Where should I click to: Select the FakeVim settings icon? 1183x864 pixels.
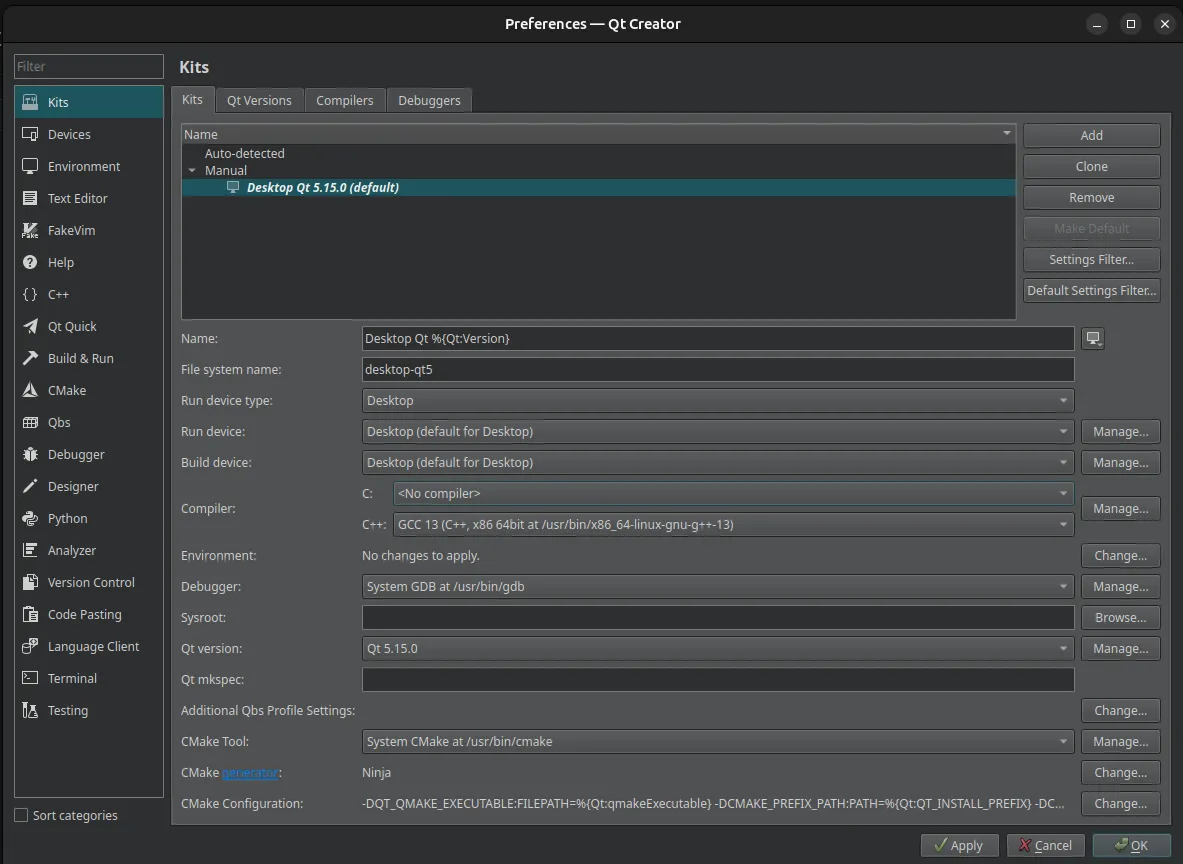pyautogui.click(x=30, y=230)
